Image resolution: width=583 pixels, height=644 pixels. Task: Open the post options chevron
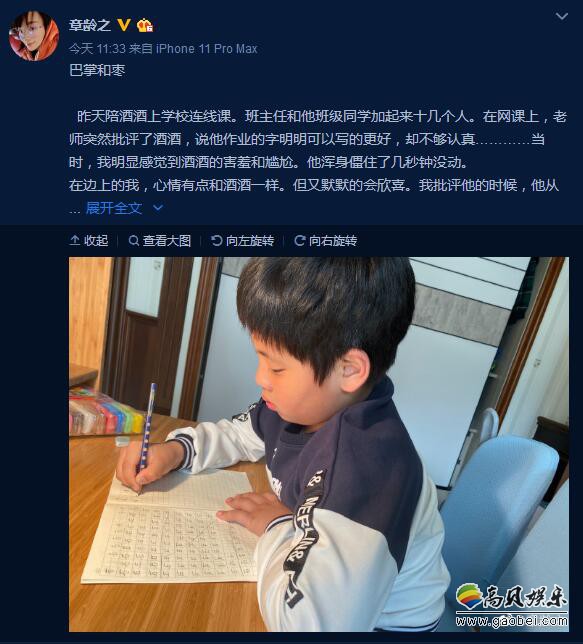pyautogui.click(x=562, y=16)
